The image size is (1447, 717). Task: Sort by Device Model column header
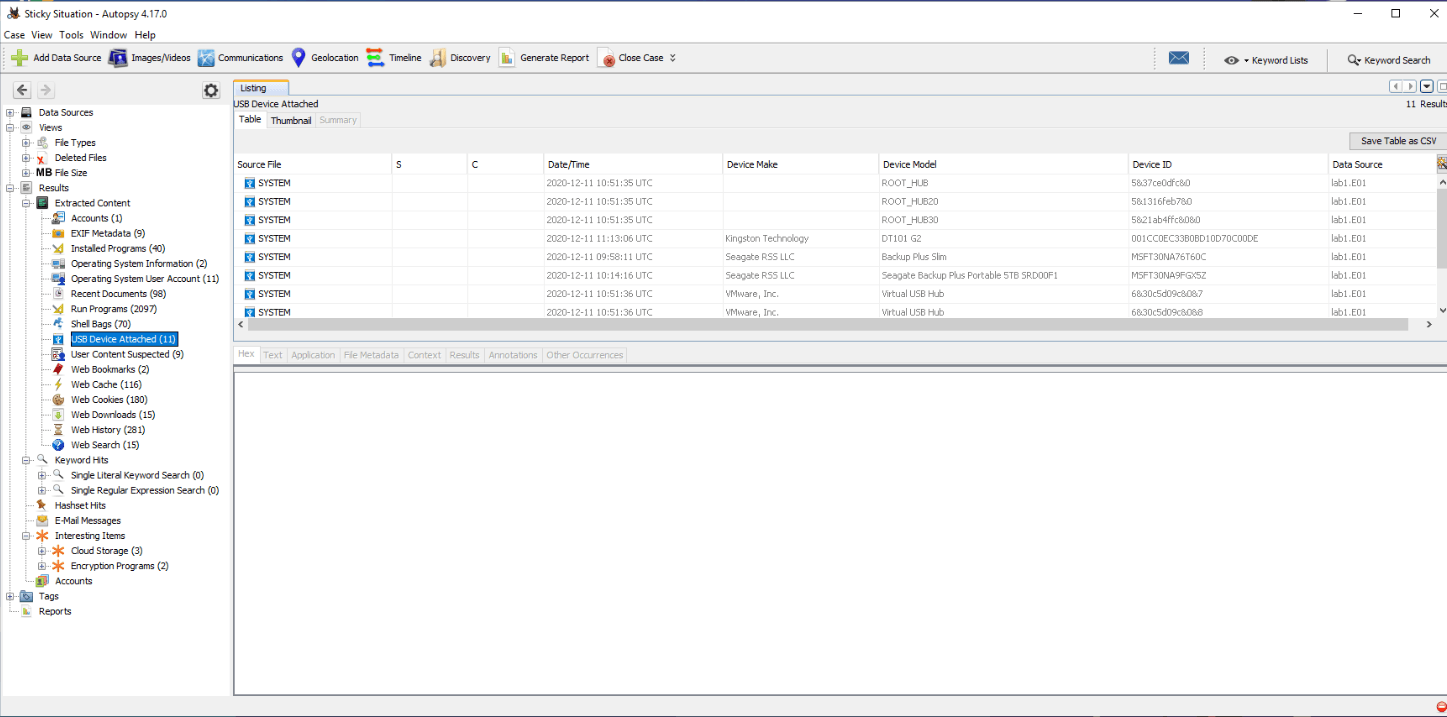[x=1004, y=164]
